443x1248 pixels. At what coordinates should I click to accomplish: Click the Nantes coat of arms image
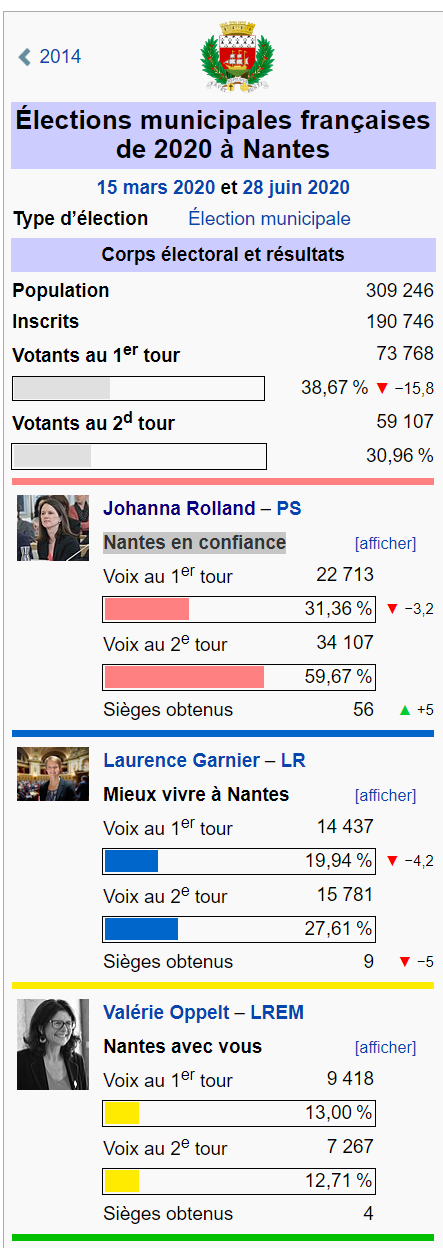coord(237,56)
